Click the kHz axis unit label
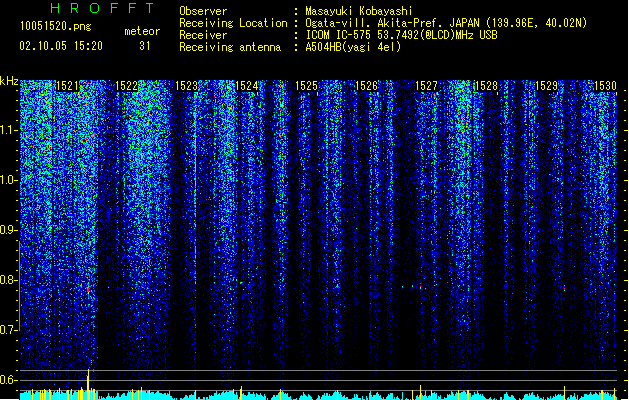This screenshot has width=629, height=400. tap(9, 81)
